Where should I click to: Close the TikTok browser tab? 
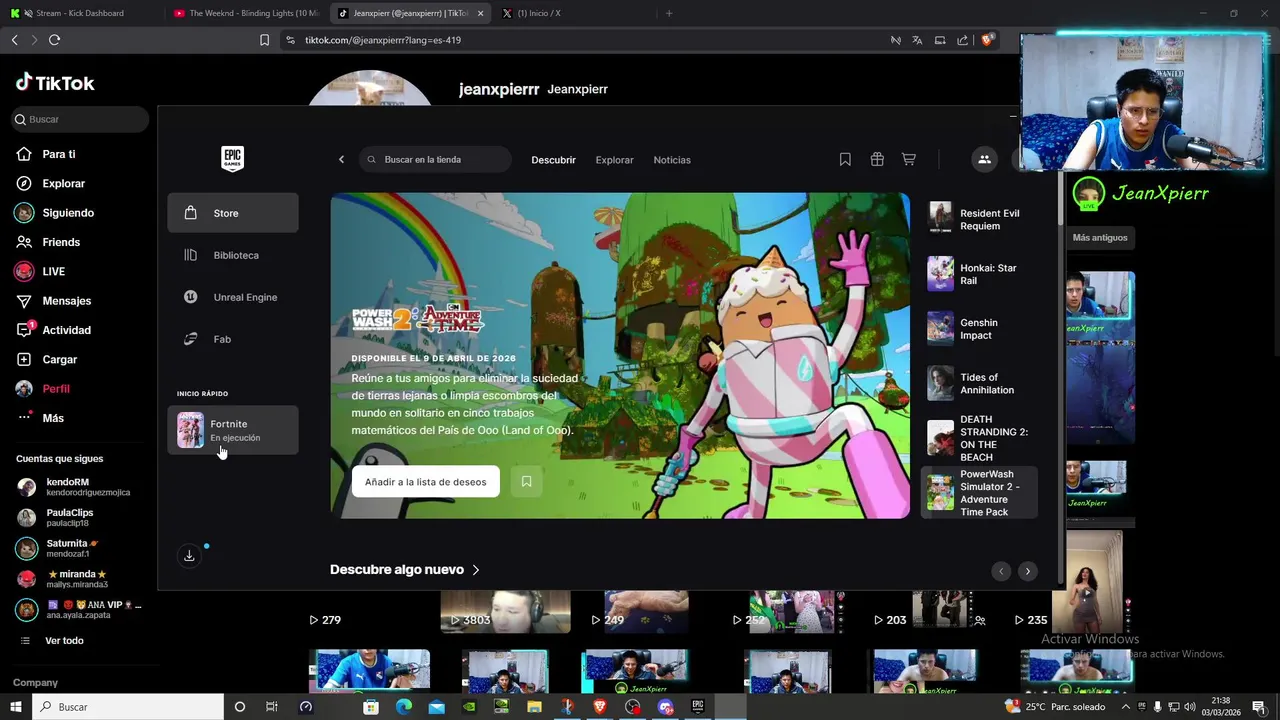tap(481, 13)
